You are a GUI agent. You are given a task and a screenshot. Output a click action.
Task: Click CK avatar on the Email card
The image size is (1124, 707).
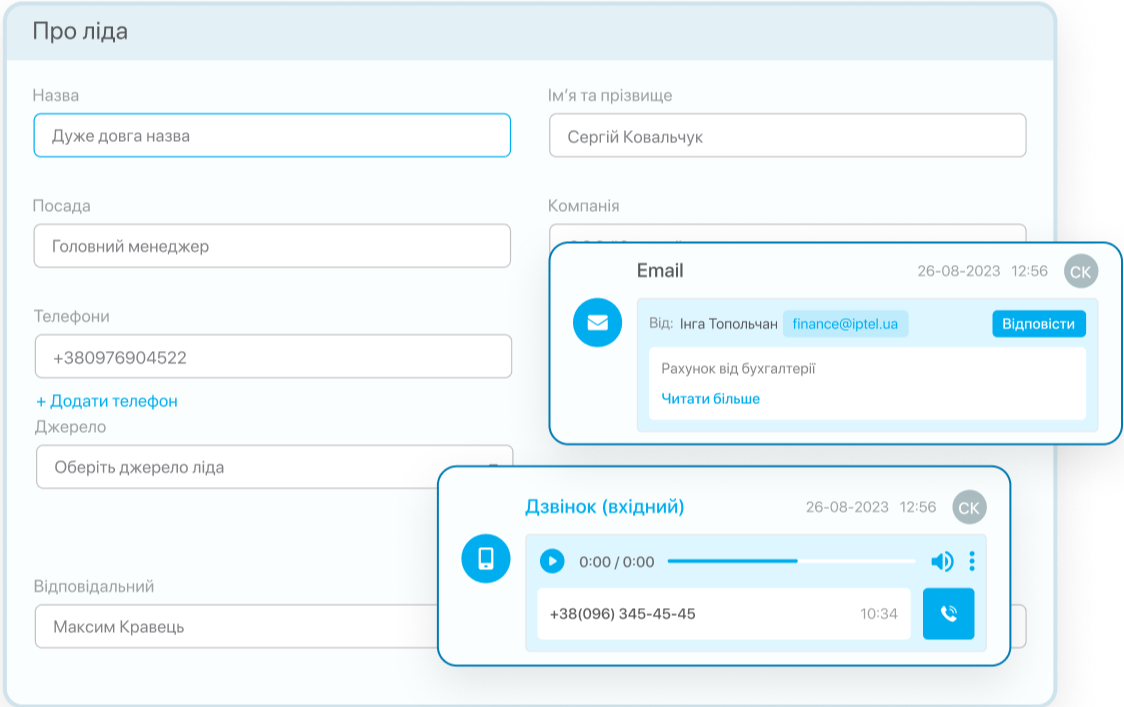1081,271
